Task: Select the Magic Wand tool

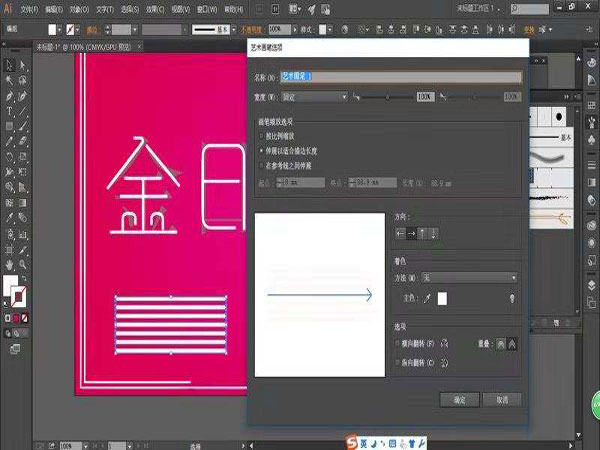Action: click(x=9, y=80)
